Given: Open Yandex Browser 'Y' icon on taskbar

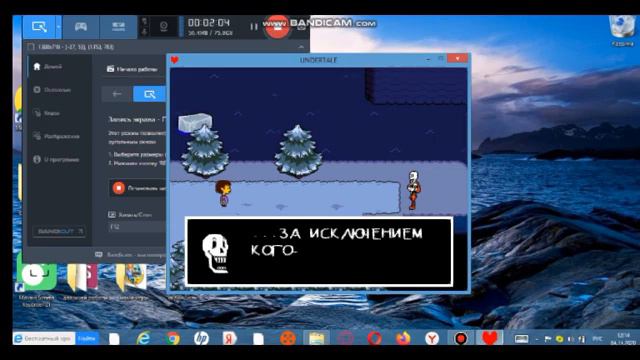Looking at the screenshot, I should tap(432, 338).
